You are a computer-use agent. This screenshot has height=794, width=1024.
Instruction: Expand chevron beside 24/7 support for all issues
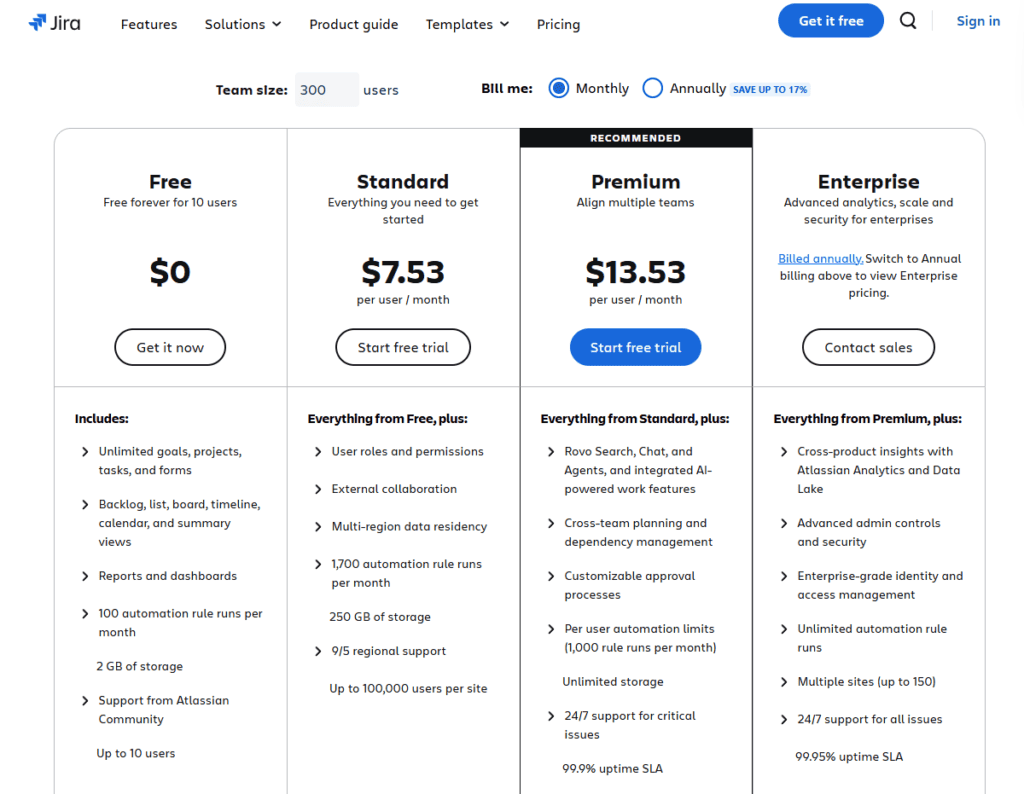(784, 720)
